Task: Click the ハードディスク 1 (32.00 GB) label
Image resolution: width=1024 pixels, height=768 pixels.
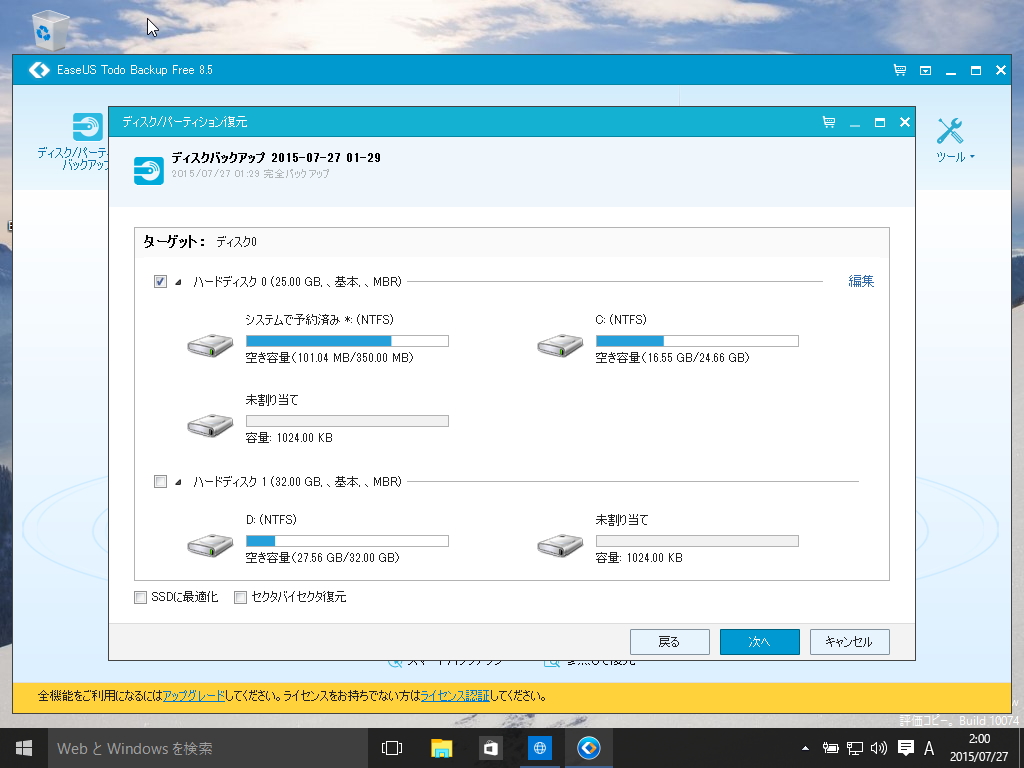Action: (x=297, y=481)
